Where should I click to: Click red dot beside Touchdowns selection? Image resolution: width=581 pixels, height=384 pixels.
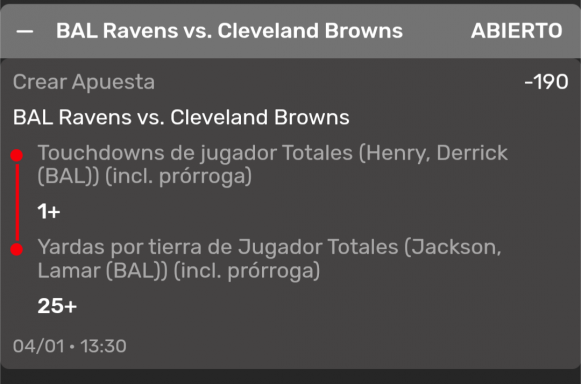point(17,155)
